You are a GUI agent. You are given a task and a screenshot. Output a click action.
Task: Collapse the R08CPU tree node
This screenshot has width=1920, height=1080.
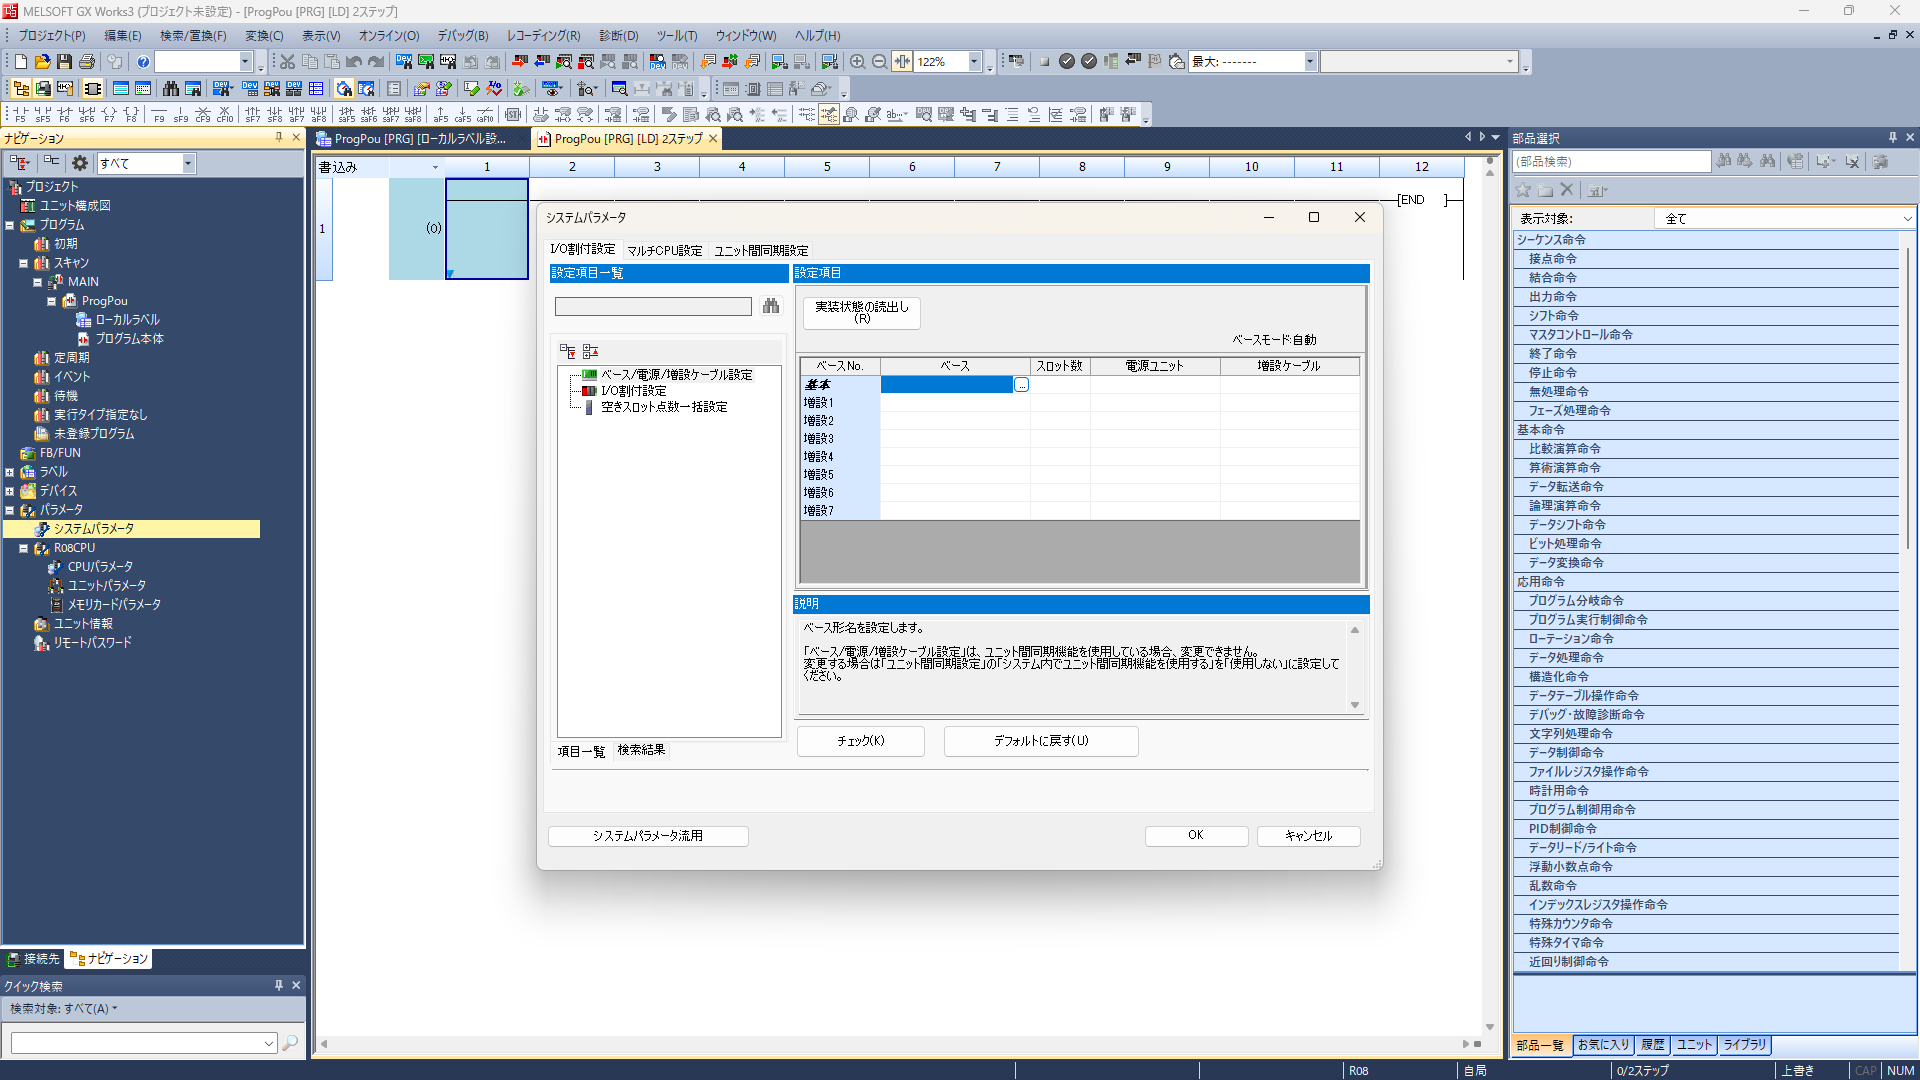click(23, 548)
